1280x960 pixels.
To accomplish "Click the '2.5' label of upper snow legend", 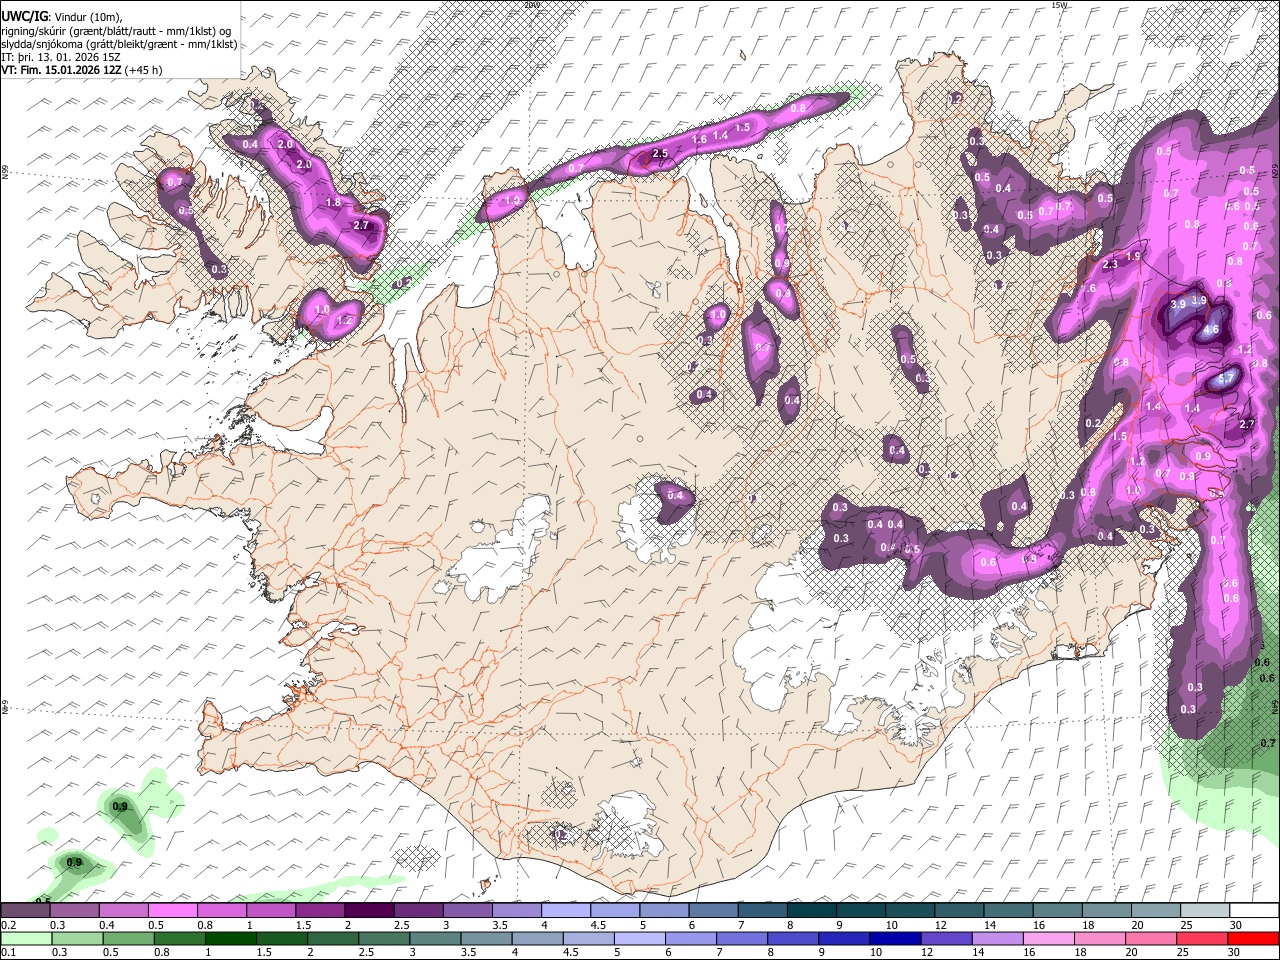I will (401, 924).
